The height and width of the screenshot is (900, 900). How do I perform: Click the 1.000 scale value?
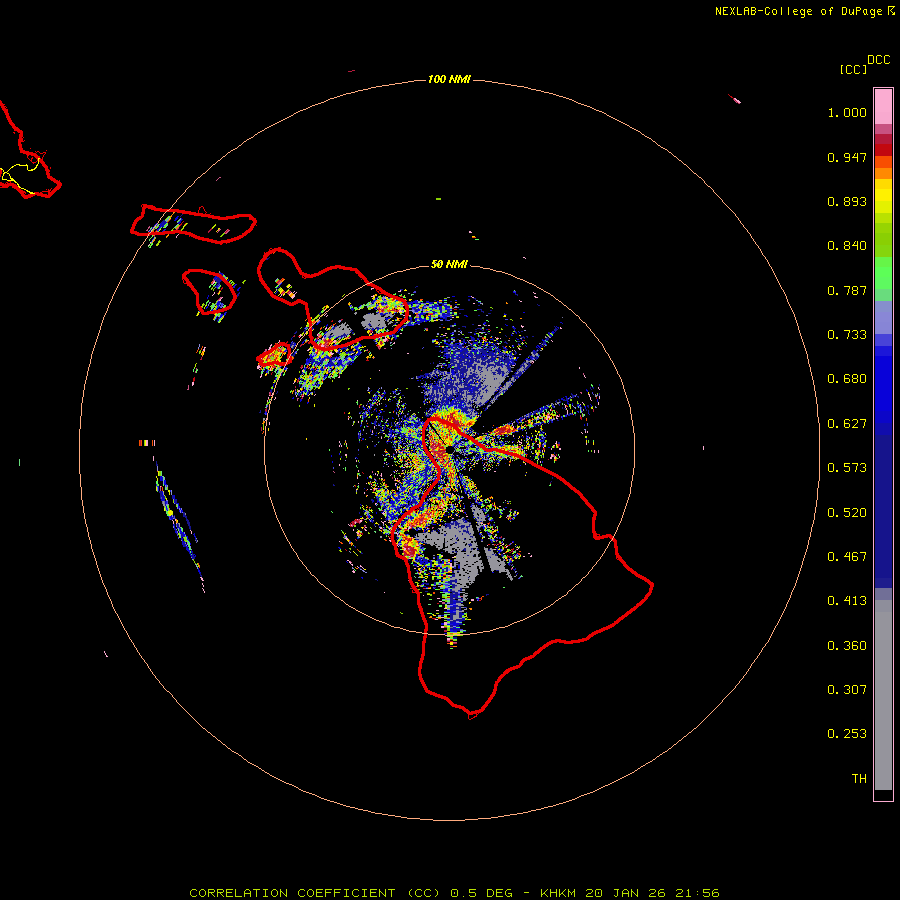coord(847,112)
